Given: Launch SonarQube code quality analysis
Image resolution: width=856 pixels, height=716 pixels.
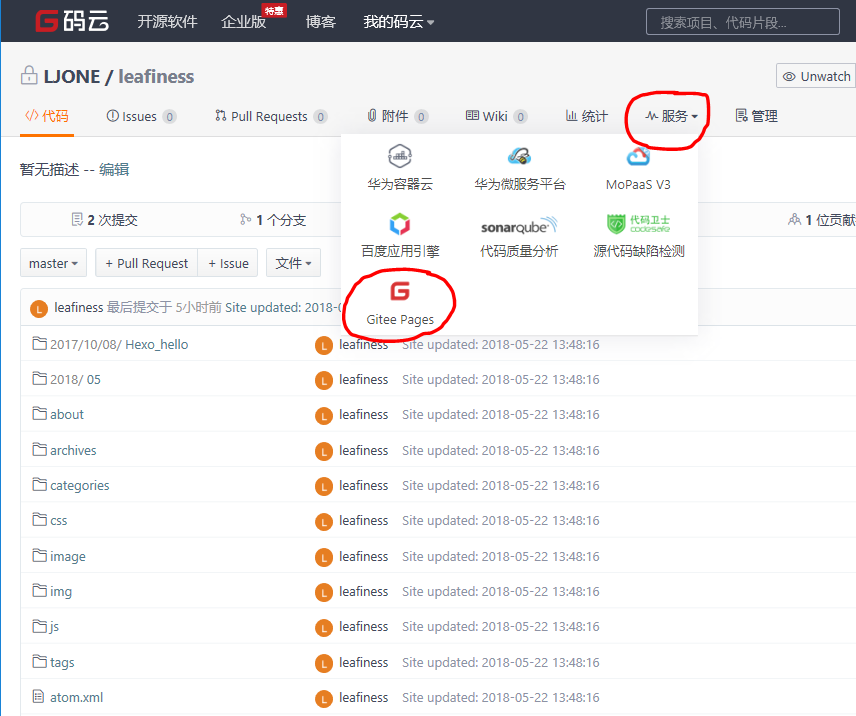Looking at the screenshot, I should (x=519, y=225).
